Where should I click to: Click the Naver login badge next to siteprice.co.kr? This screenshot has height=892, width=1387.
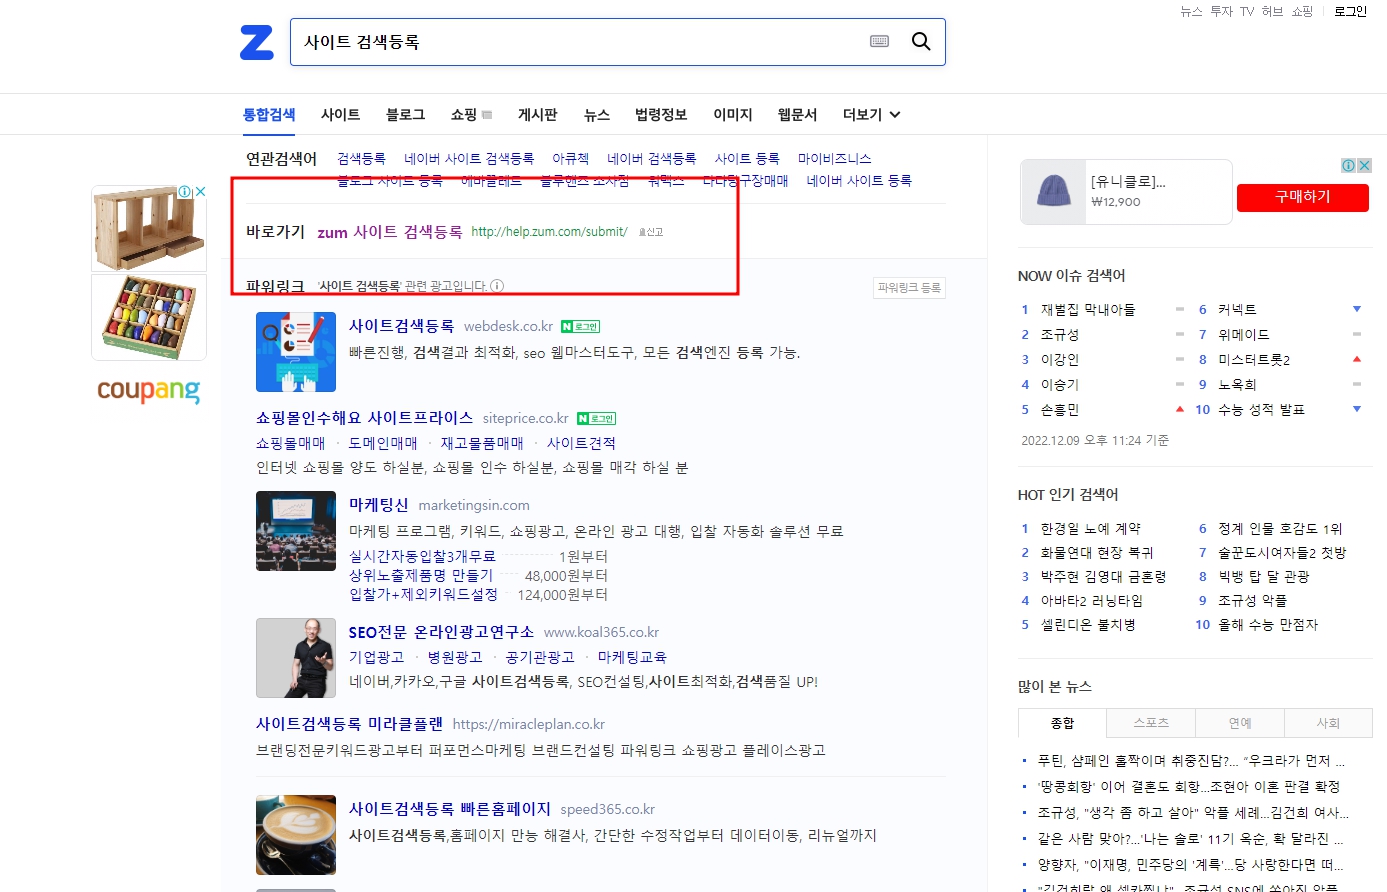(x=596, y=419)
